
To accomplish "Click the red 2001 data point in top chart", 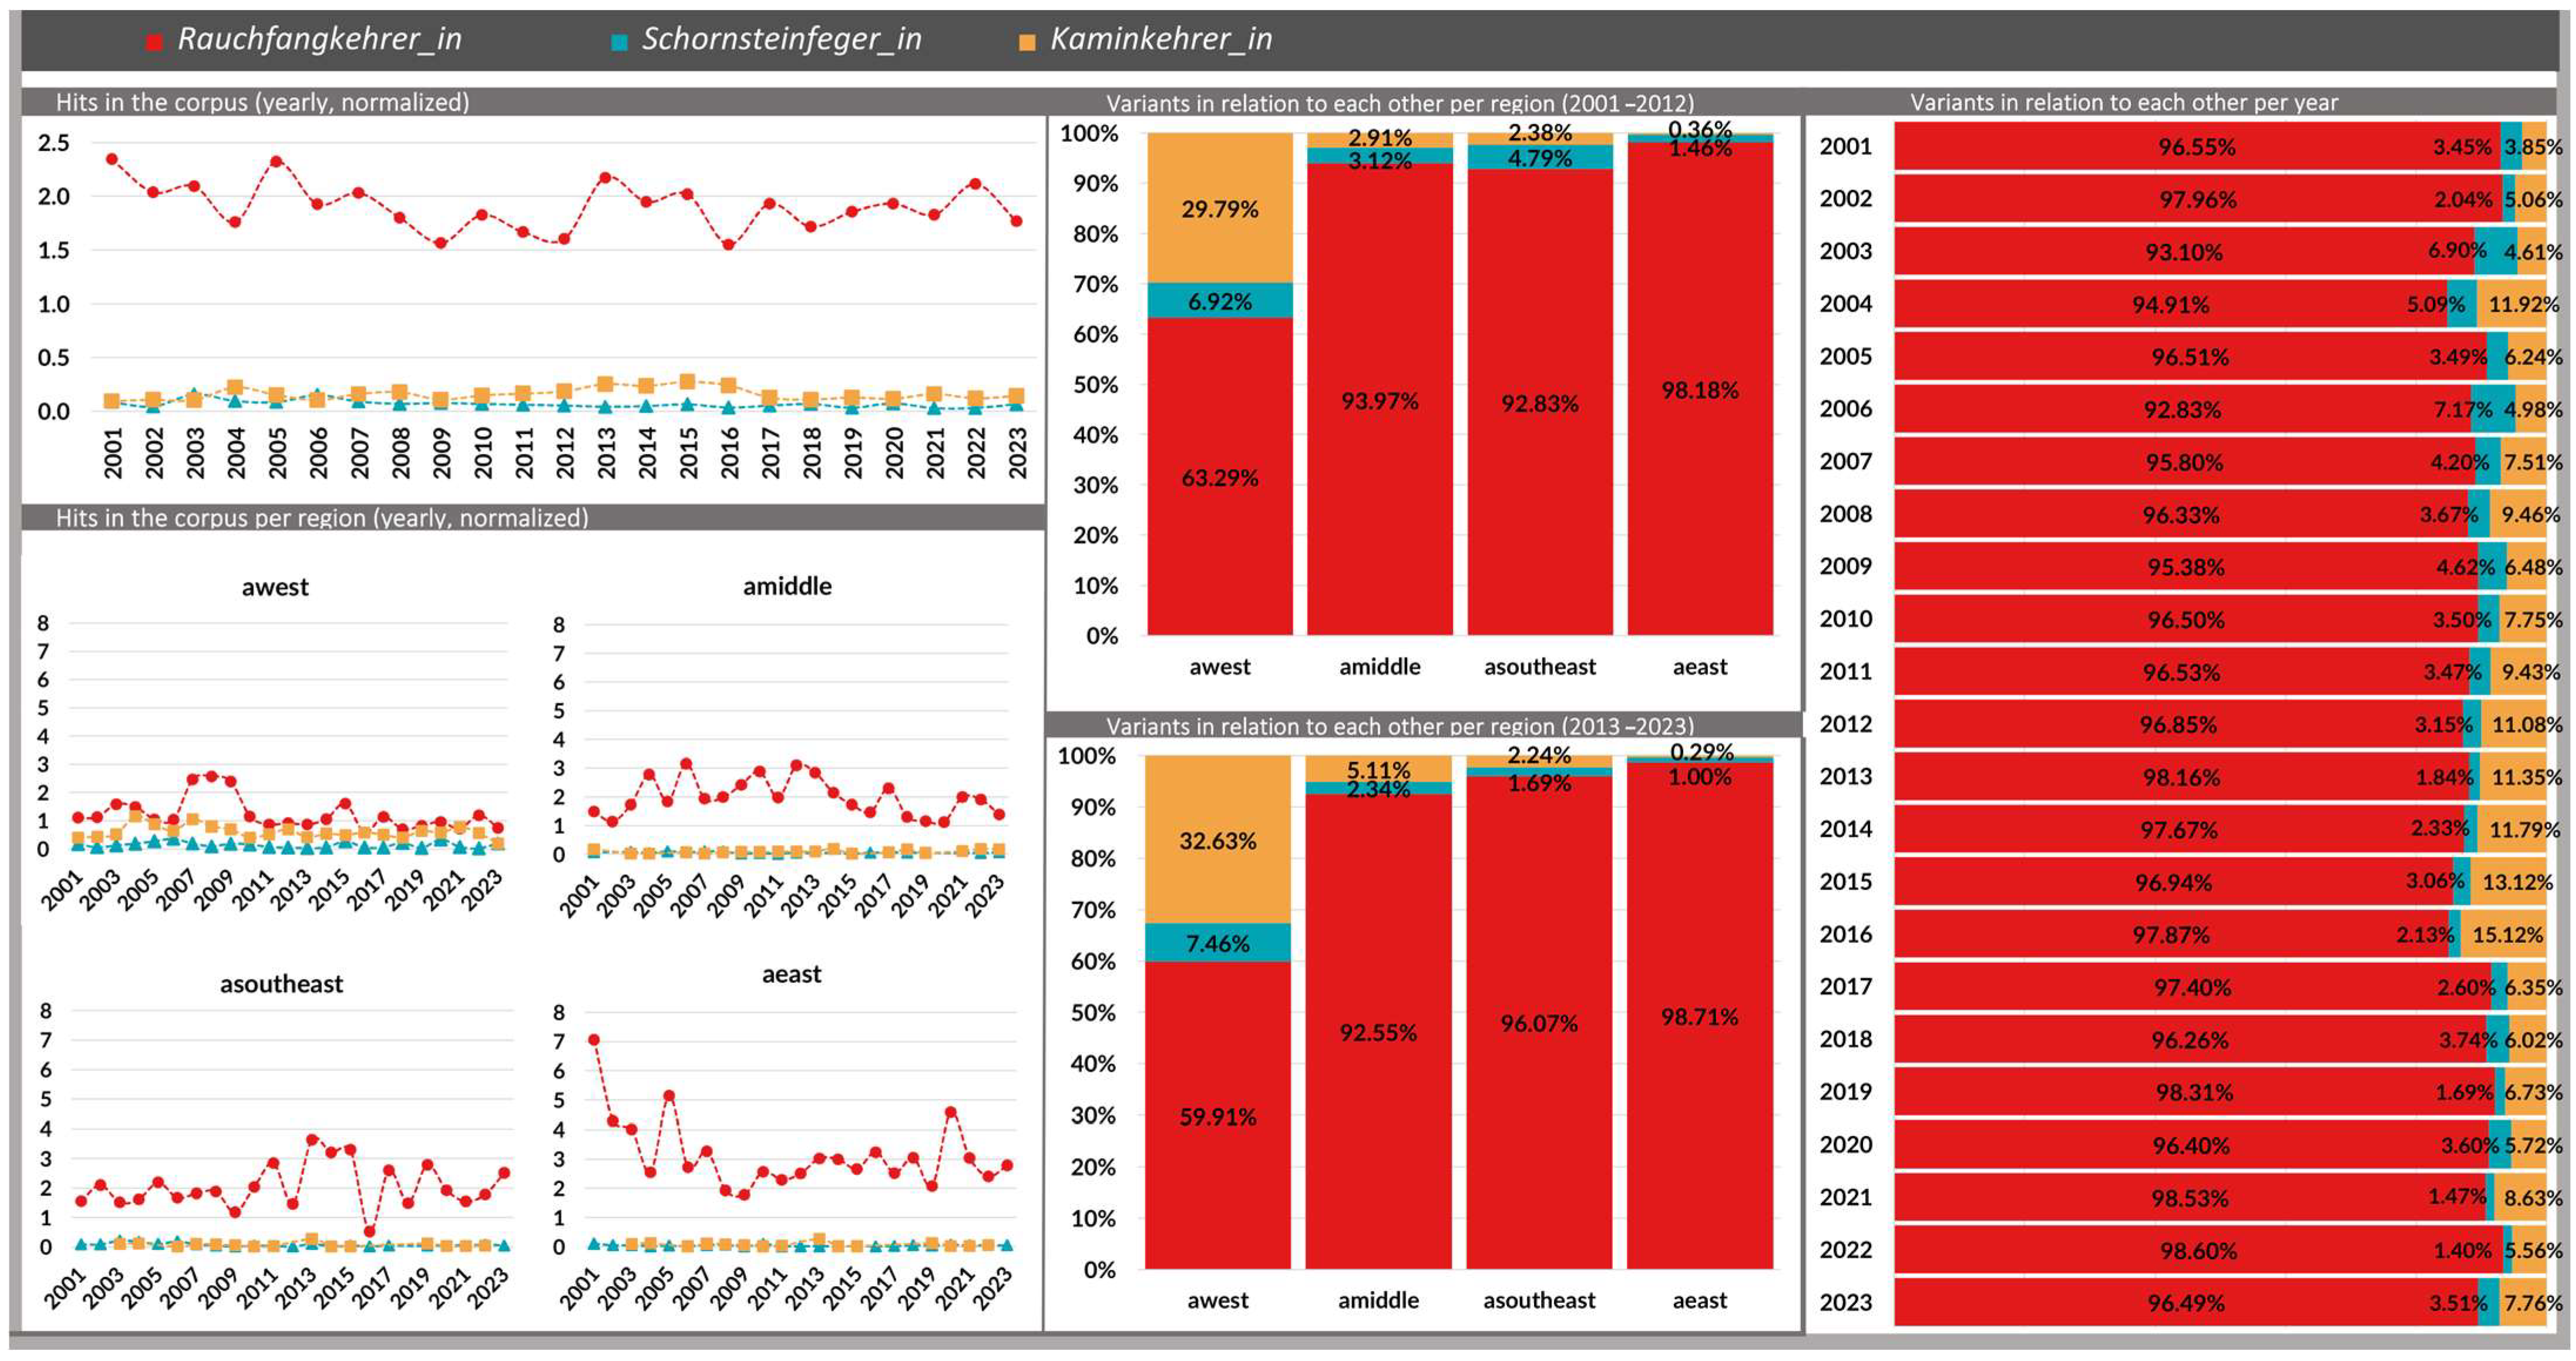I will [112, 159].
